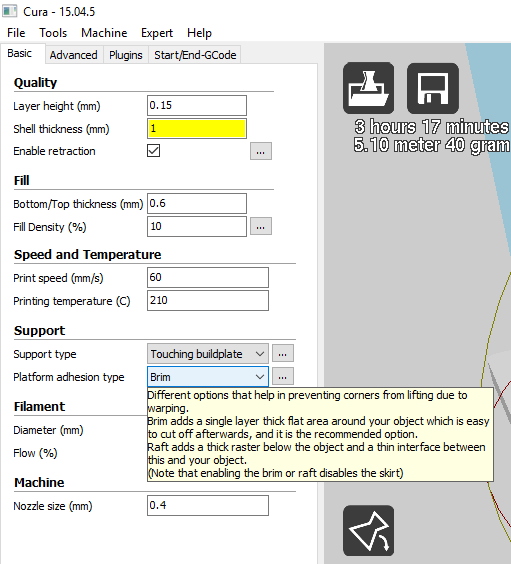Open Platform adhesion type dropdown
This screenshot has height=564, width=511.
pos(207,377)
